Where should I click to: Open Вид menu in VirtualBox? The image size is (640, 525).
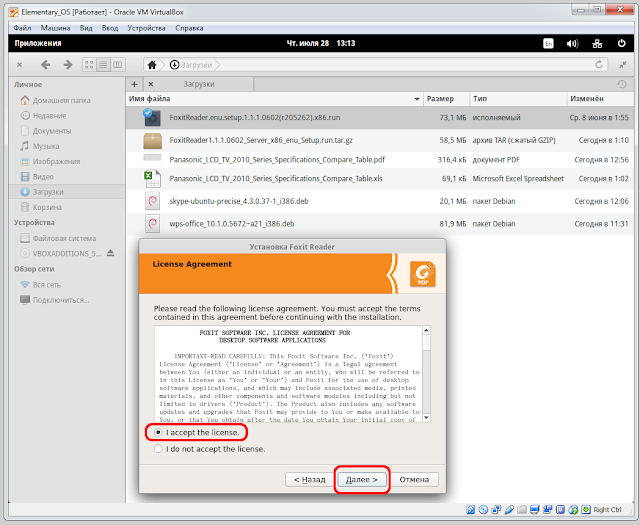86,28
